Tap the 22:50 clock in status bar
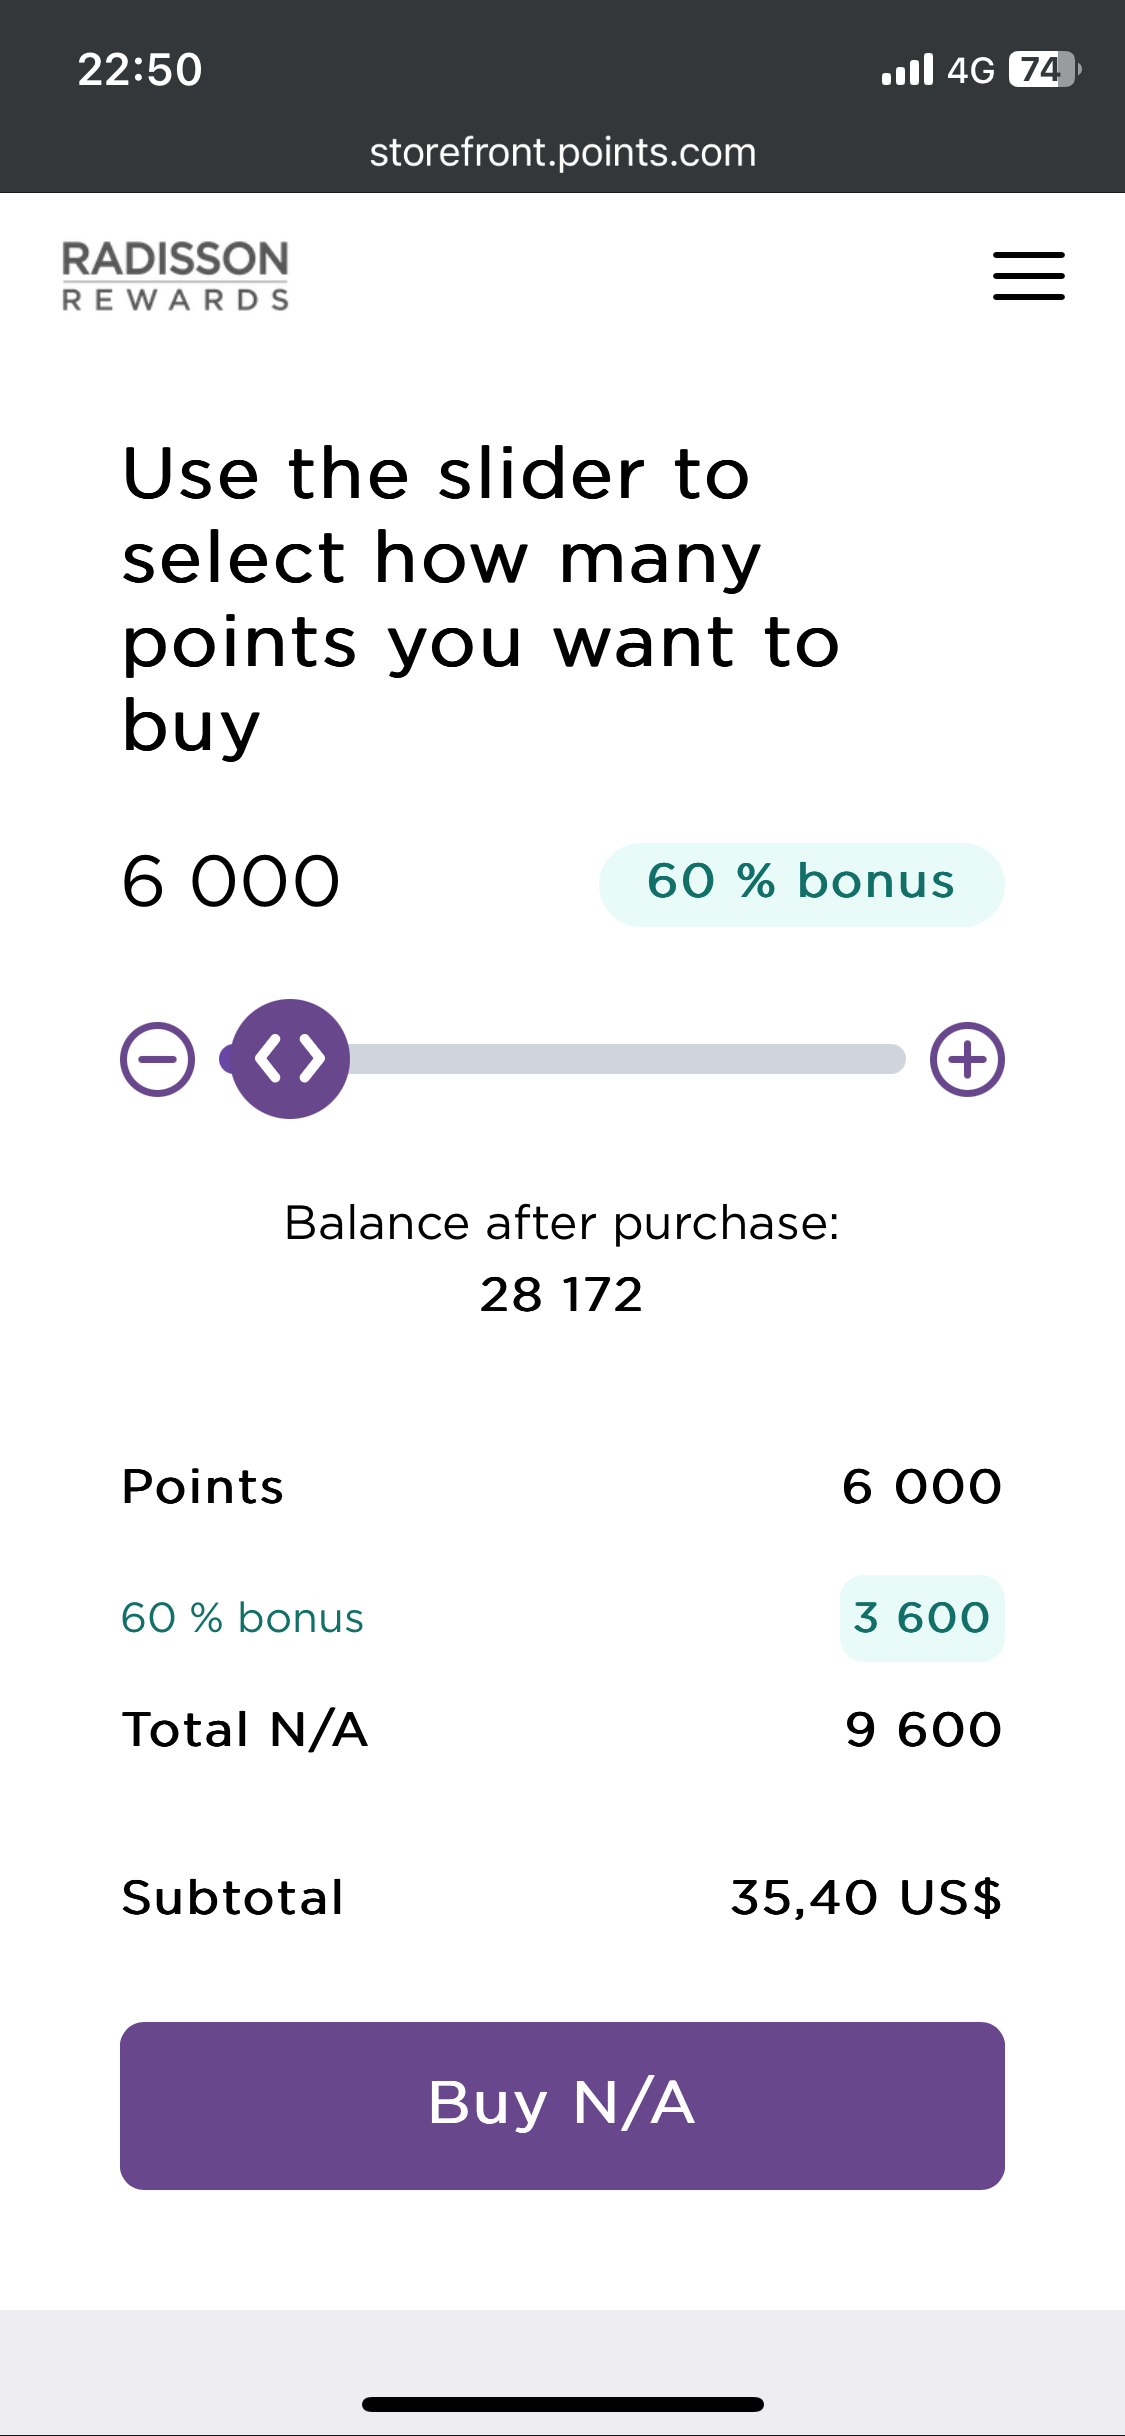The width and height of the screenshot is (1125, 2436). (140, 70)
